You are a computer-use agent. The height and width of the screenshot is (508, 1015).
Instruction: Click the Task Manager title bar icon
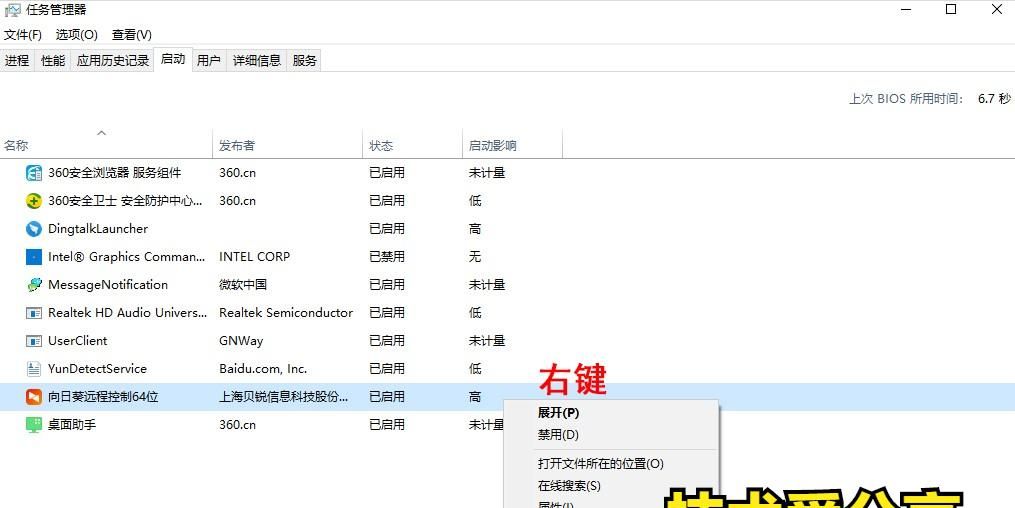point(12,10)
